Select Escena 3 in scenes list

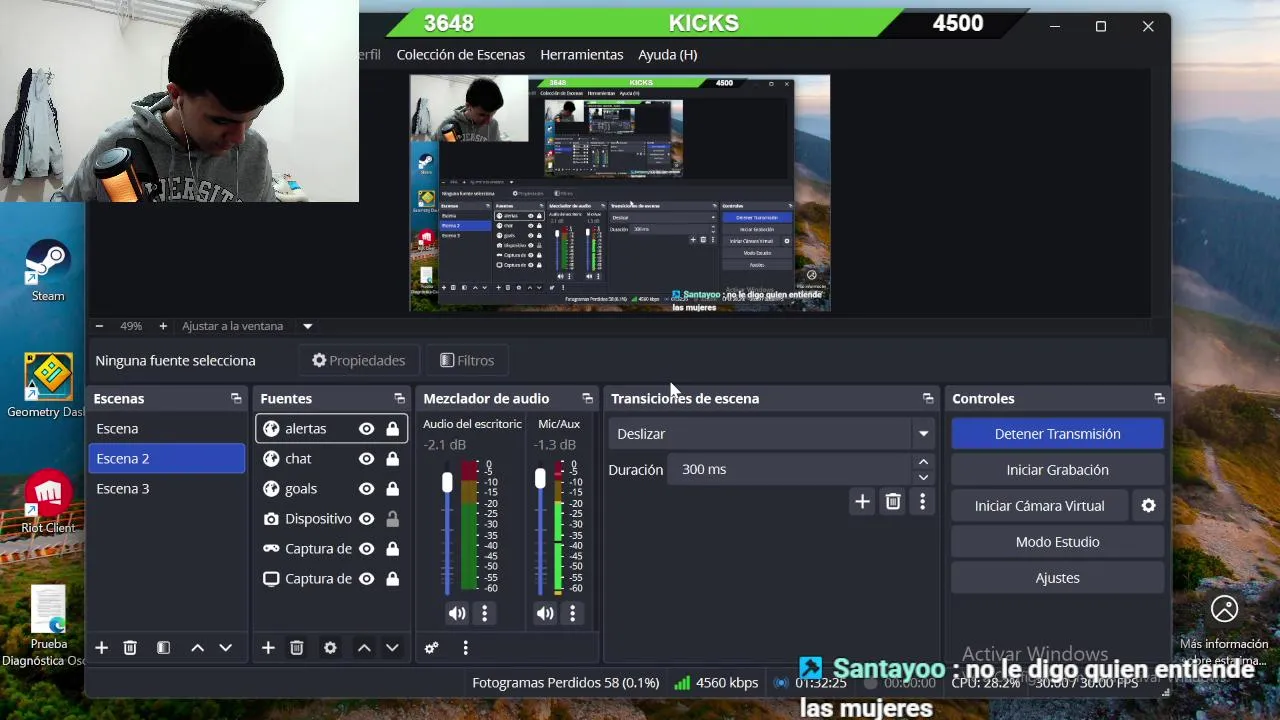(x=166, y=489)
